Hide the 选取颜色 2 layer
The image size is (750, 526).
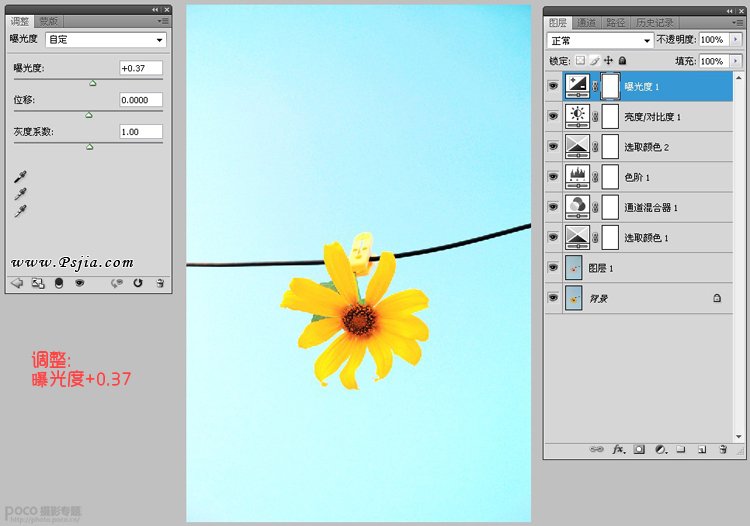(x=553, y=146)
